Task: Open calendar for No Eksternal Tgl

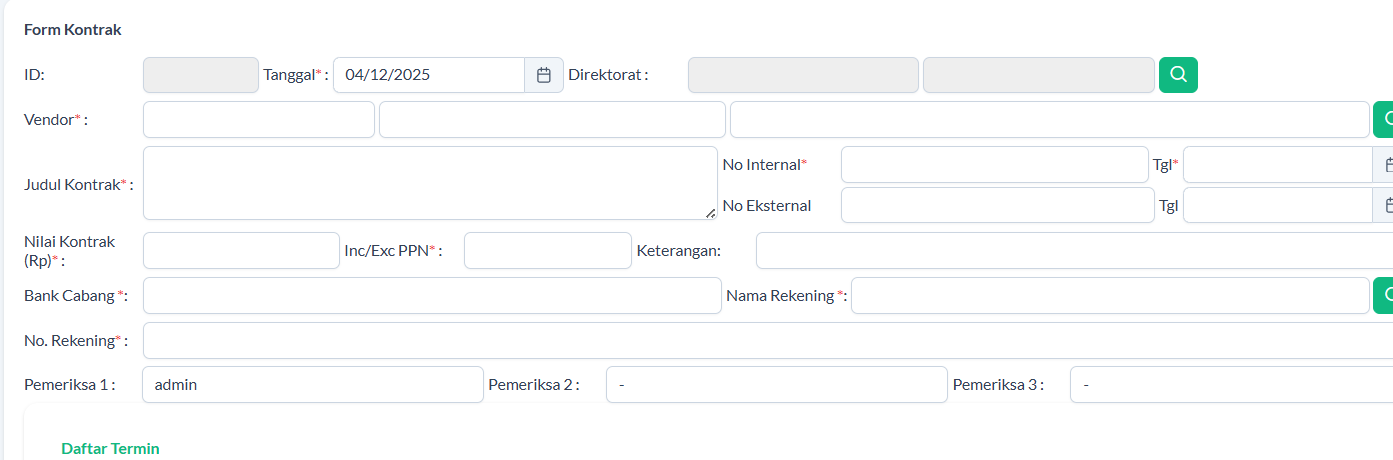Action: pyautogui.click(x=1386, y=205)
